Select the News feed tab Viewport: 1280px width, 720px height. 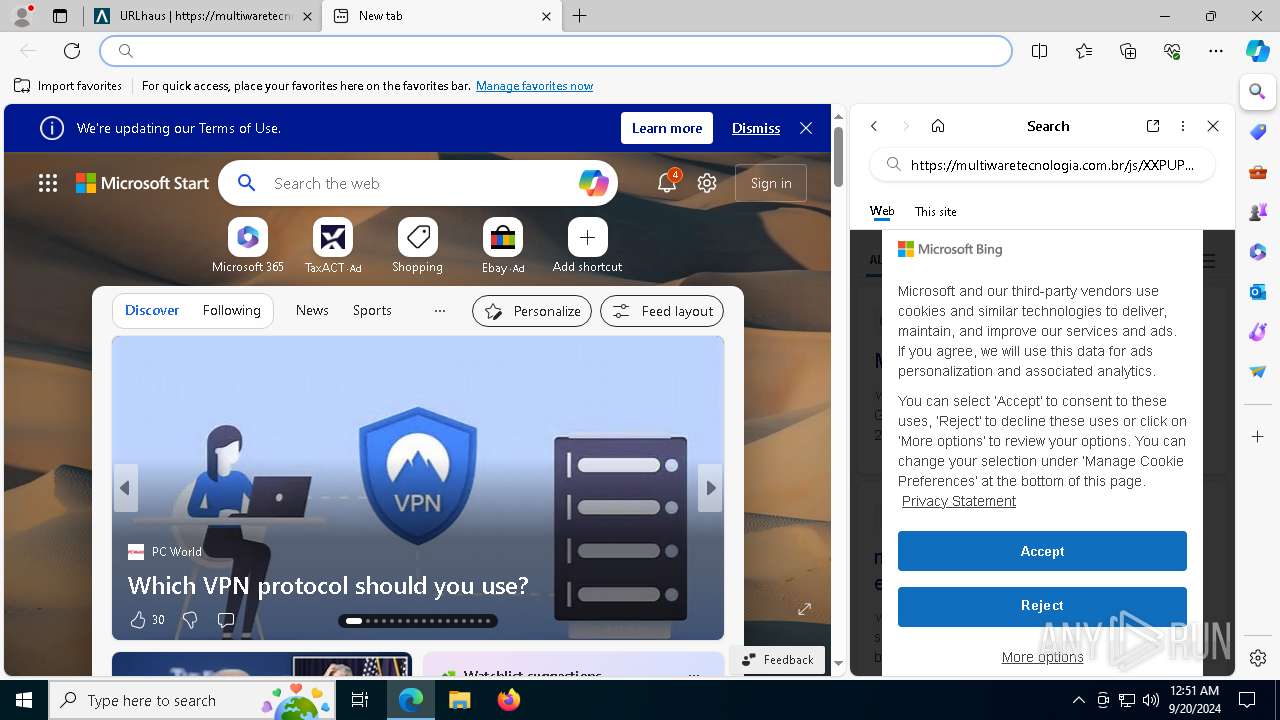coord(312,310)
